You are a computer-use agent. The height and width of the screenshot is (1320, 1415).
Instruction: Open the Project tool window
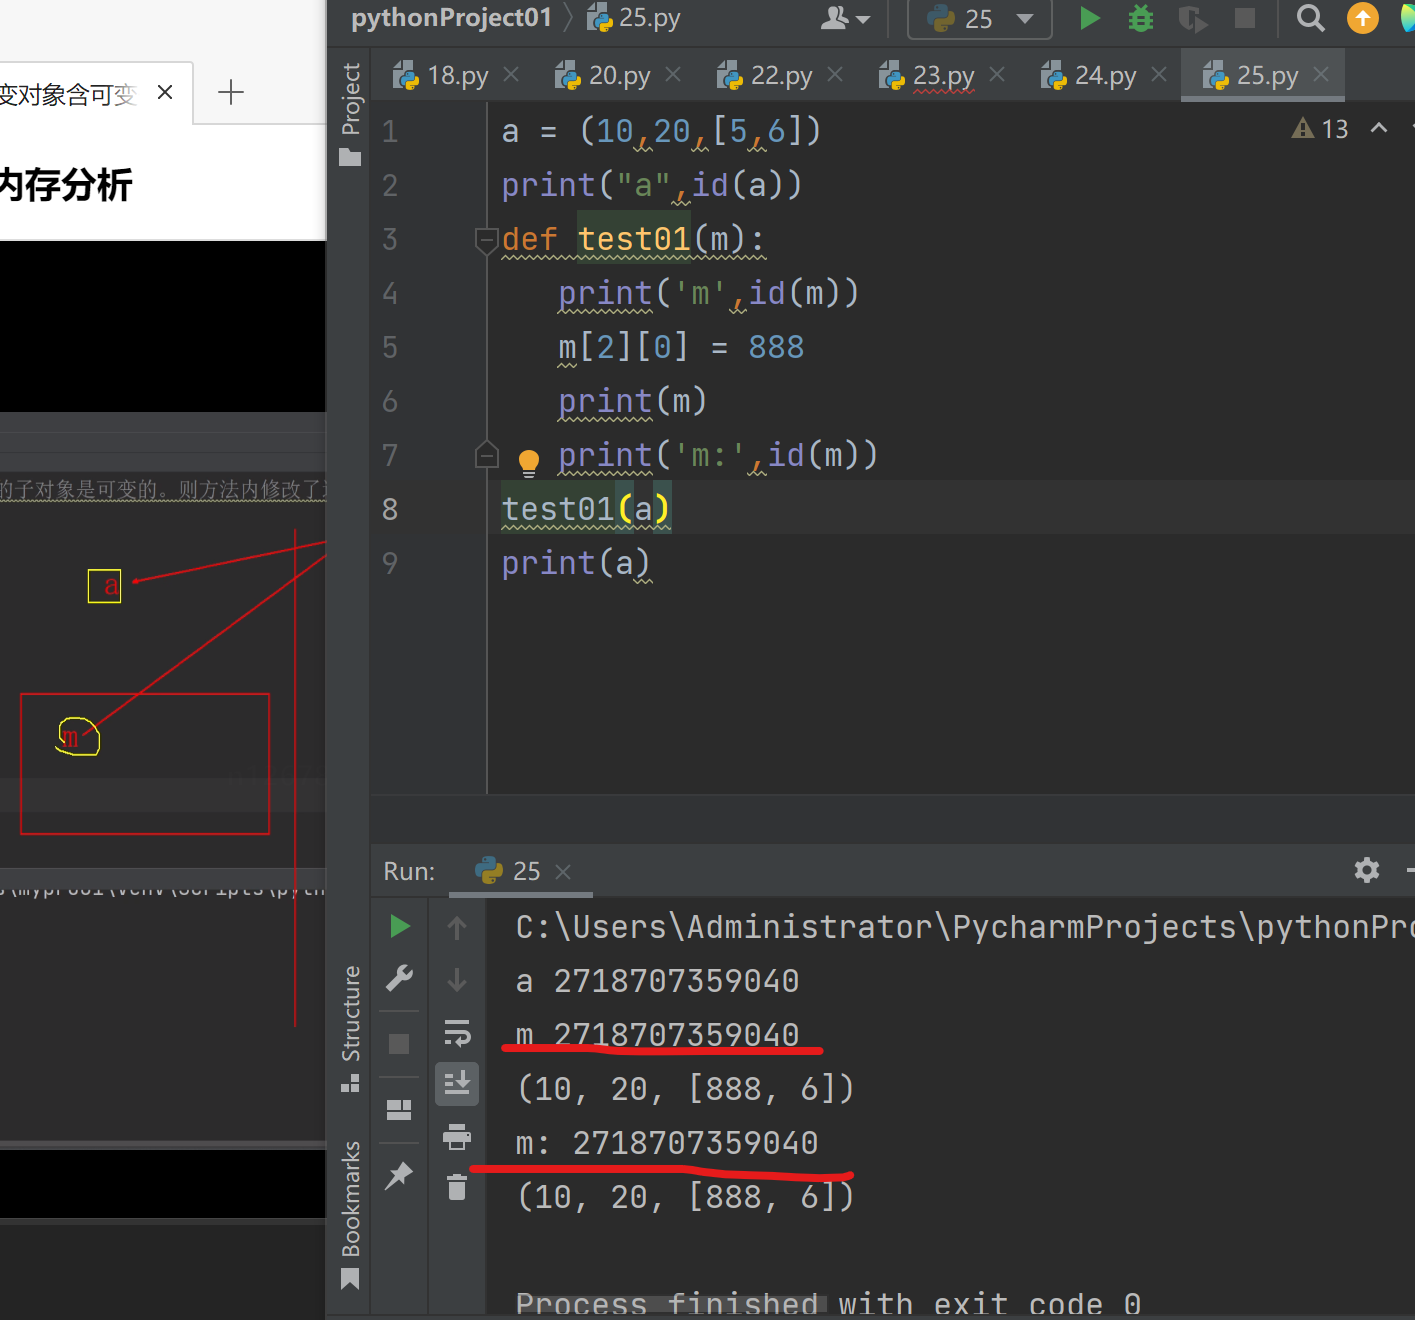tap(350, 113)
